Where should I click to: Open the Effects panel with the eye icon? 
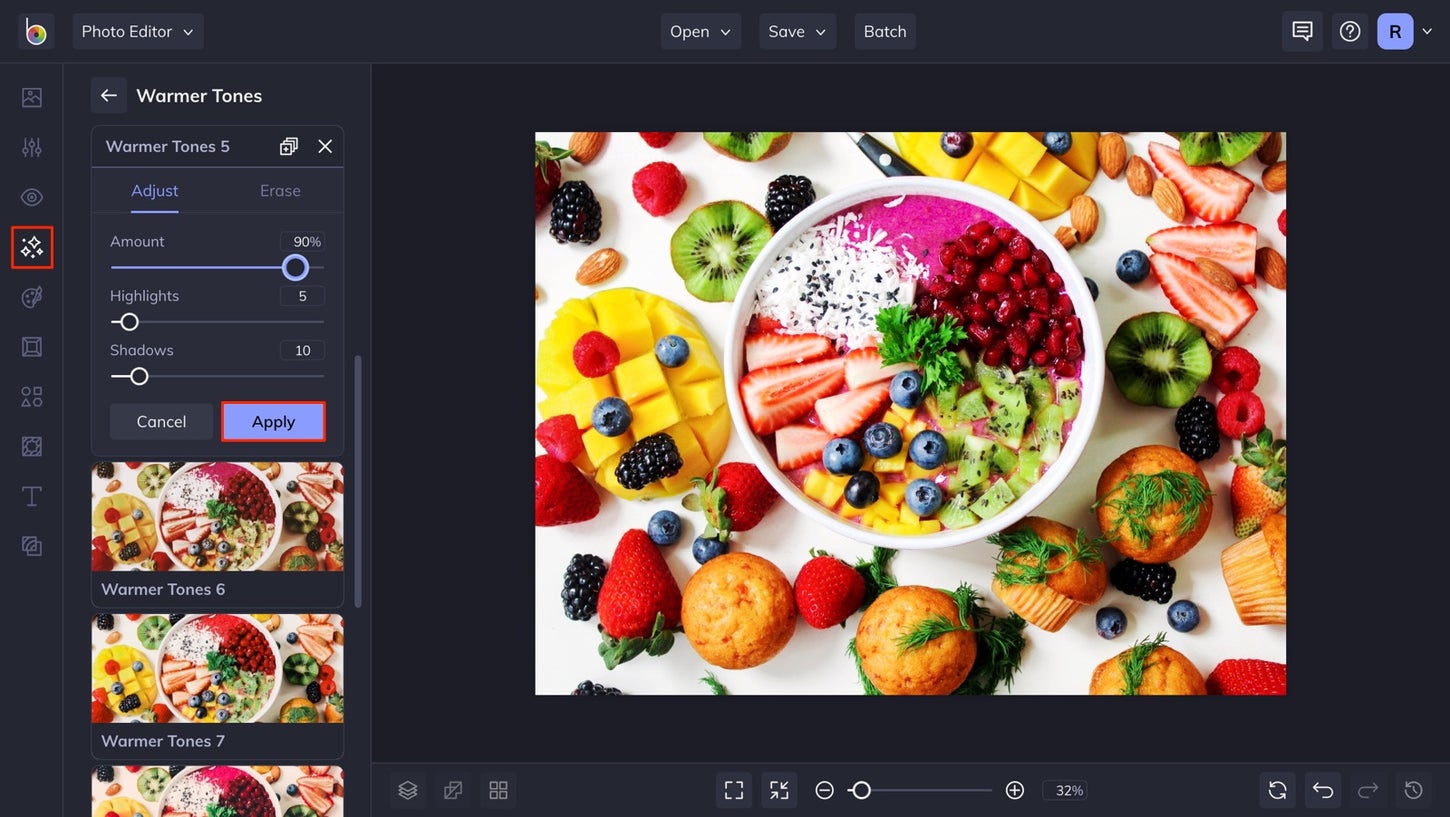(x=31, y=197)
